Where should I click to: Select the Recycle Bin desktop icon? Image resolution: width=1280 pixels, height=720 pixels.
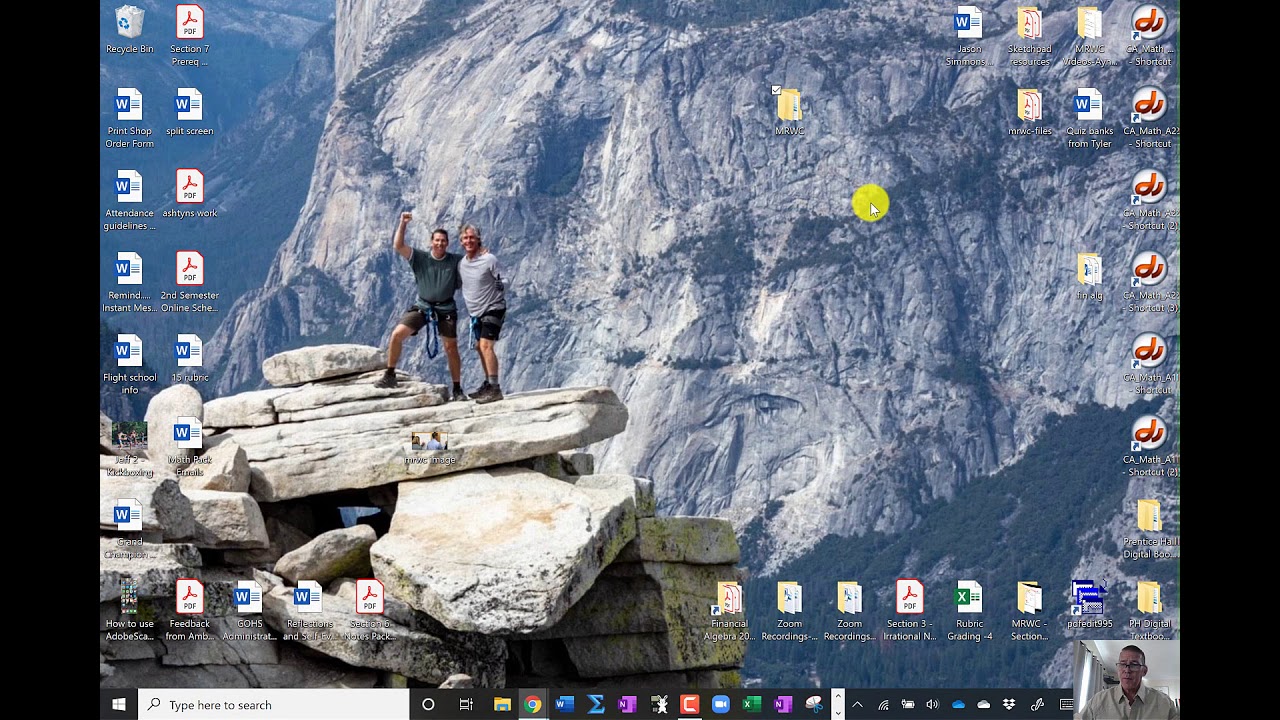[x=129, y=31]
